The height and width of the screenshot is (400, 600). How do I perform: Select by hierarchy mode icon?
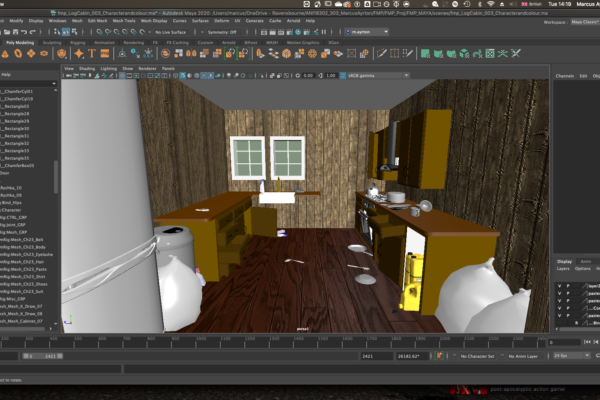pyautogui.click(x=57, y=32)
